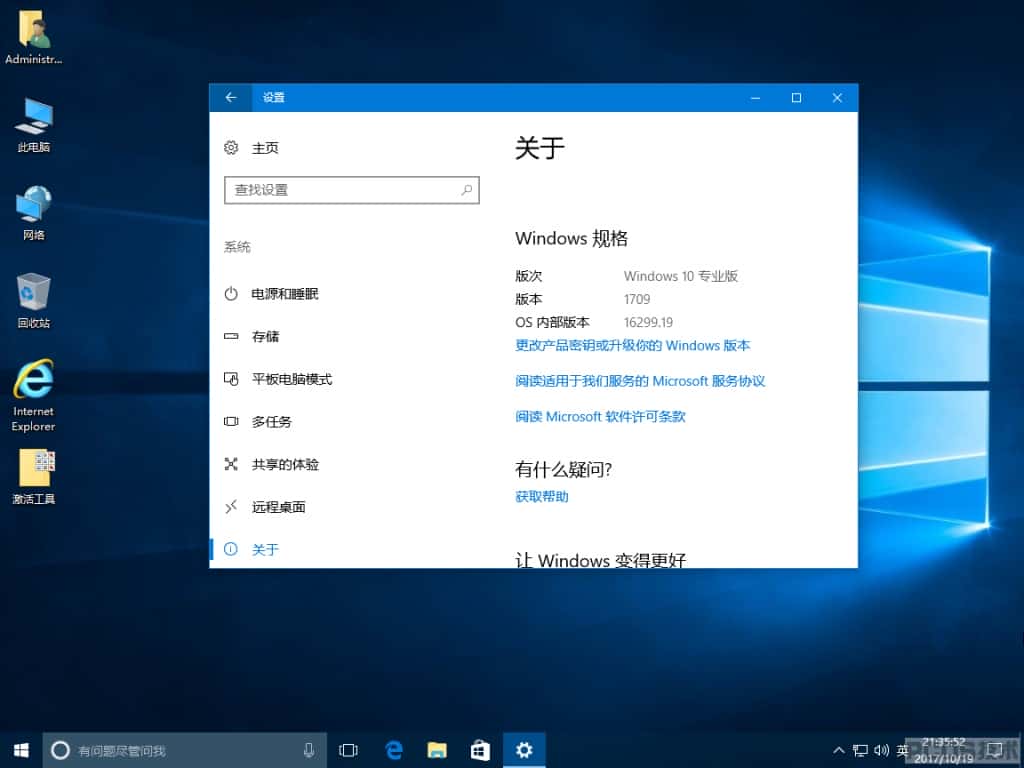Click the 获取帮助 link

[541, 496]
